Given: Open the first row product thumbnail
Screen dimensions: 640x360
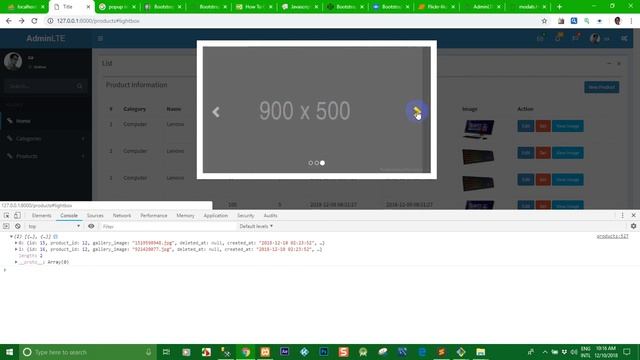Looking at the screenshot, I should pyautogui.click(x=478, y=129).
